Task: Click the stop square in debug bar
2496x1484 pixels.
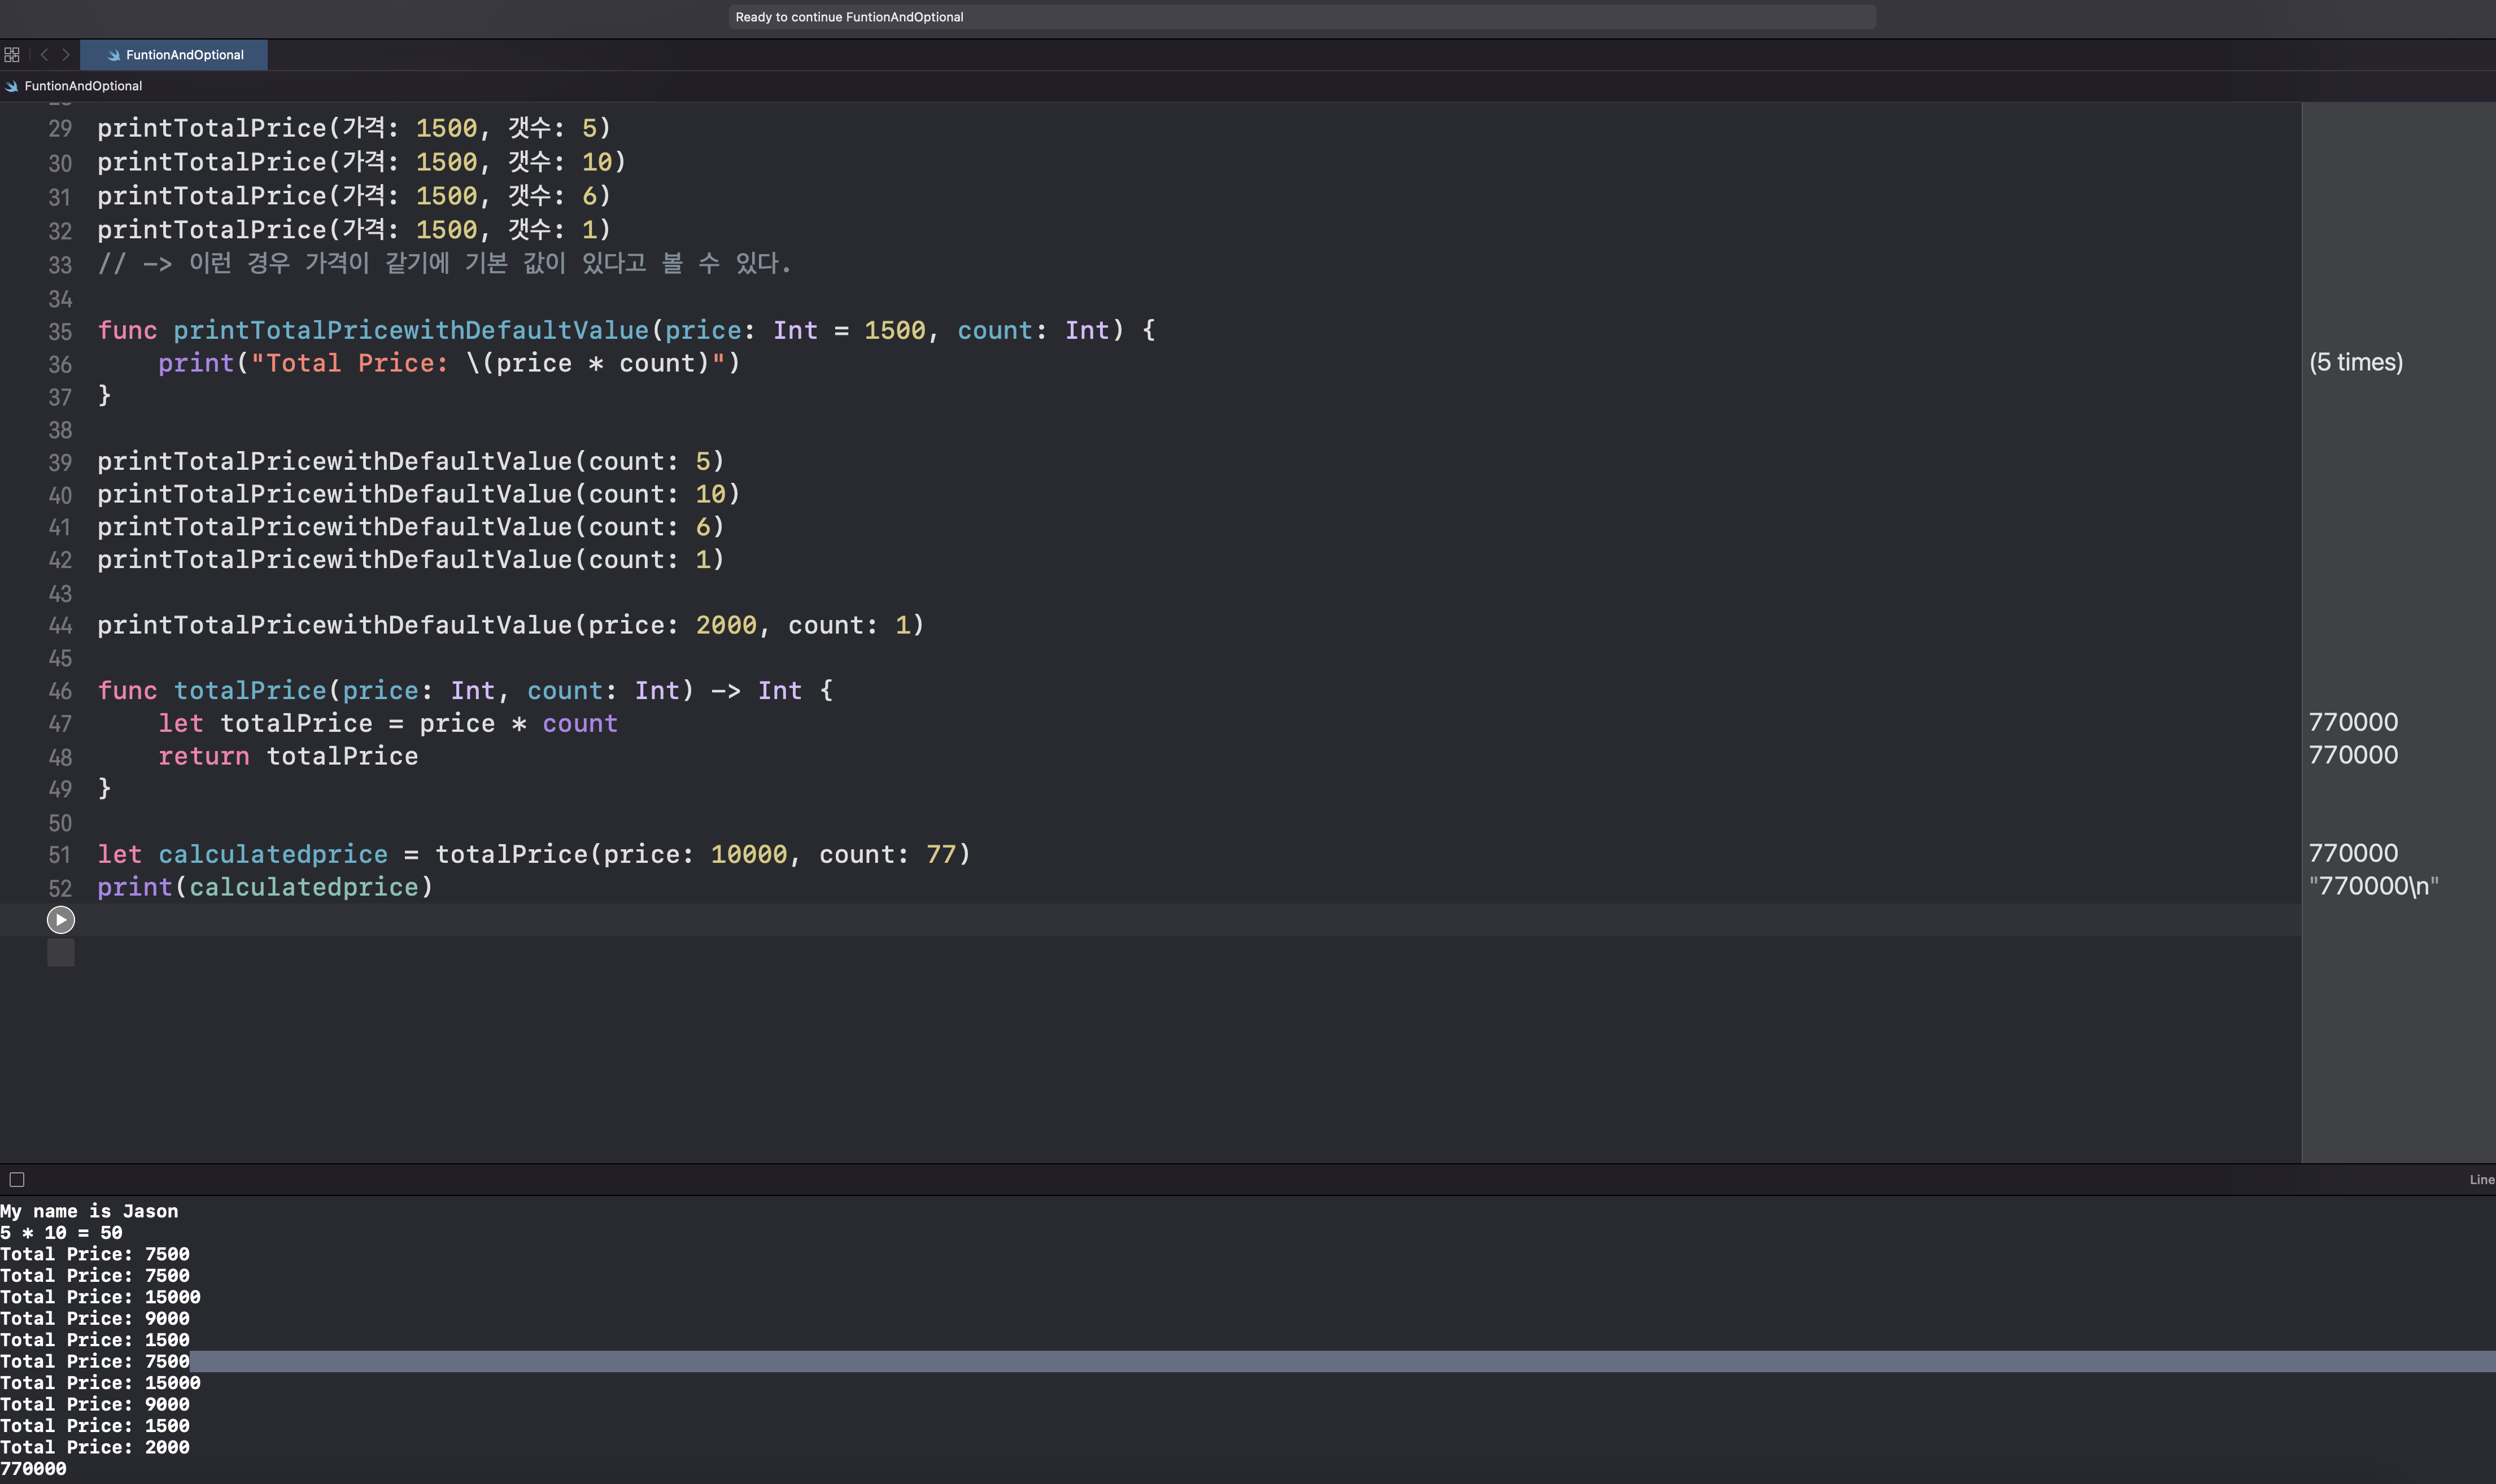Action: pos(17,1180)
